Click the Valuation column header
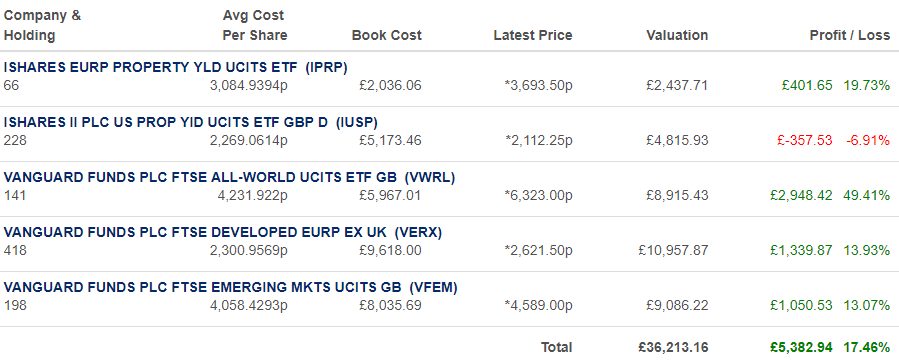Image resolution: width=899 pixels, height=361 pixels. pyautogui.click(x=677, y=36)
